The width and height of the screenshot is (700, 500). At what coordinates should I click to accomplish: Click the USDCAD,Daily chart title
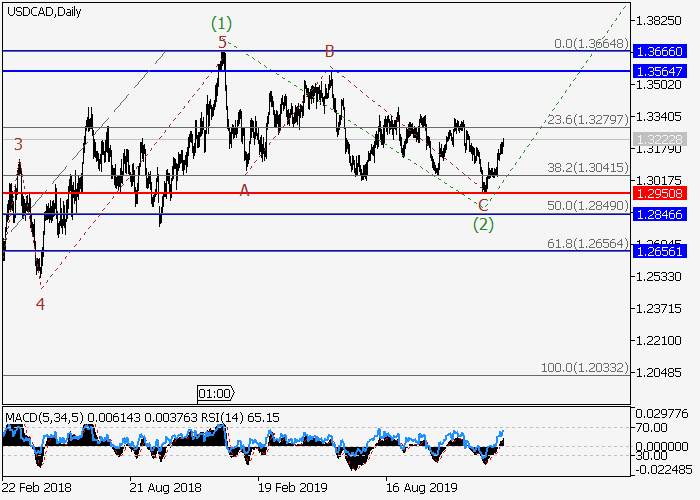(x=45, y=11)
